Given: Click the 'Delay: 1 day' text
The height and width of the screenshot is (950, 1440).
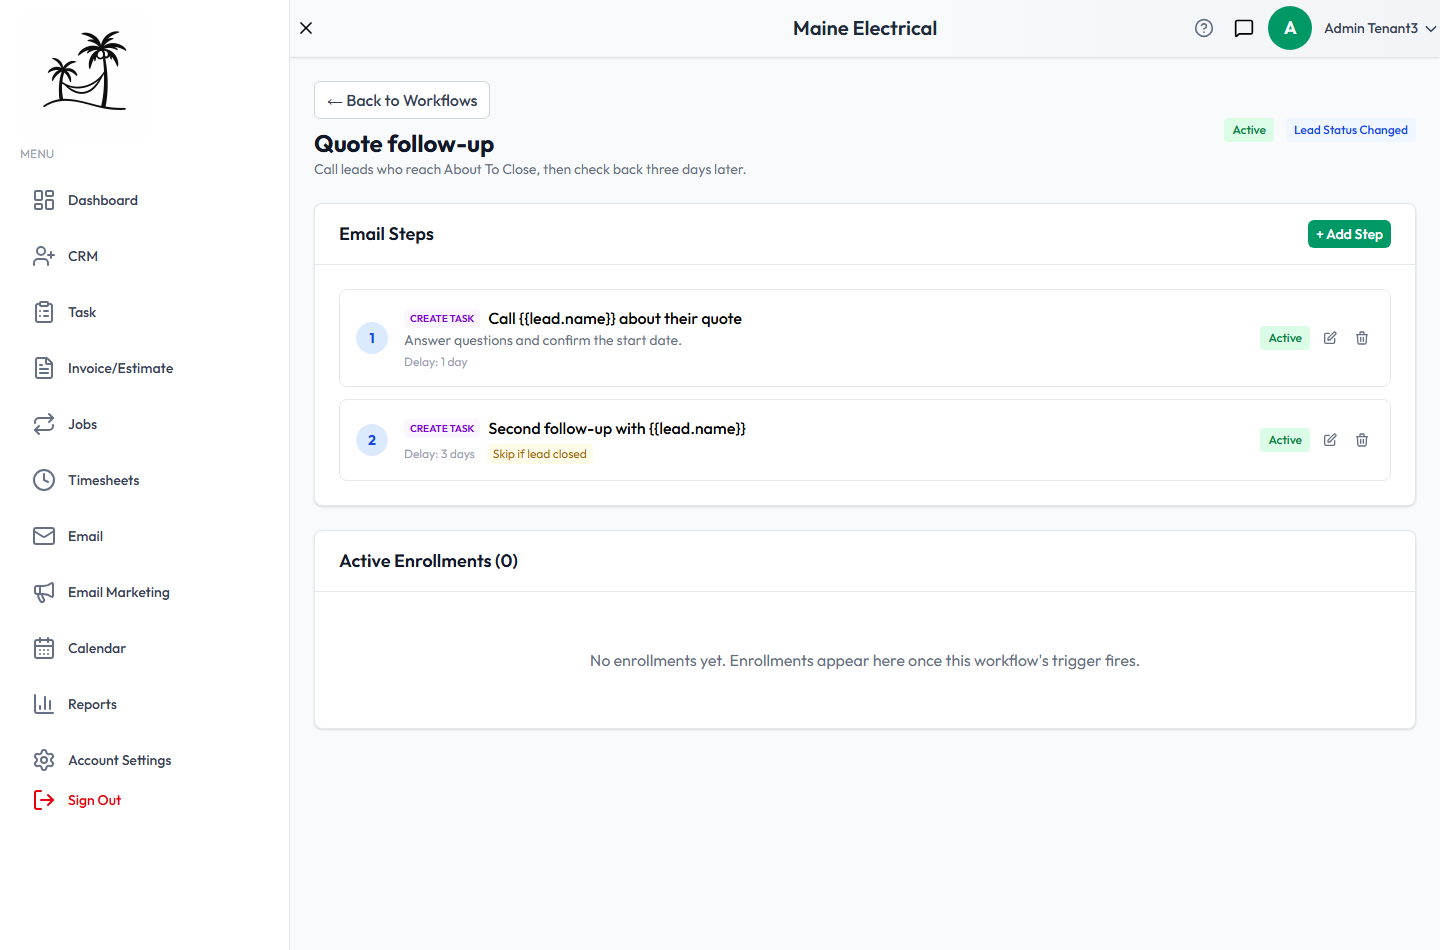Looking at the screenshot, I should [436, 362].
